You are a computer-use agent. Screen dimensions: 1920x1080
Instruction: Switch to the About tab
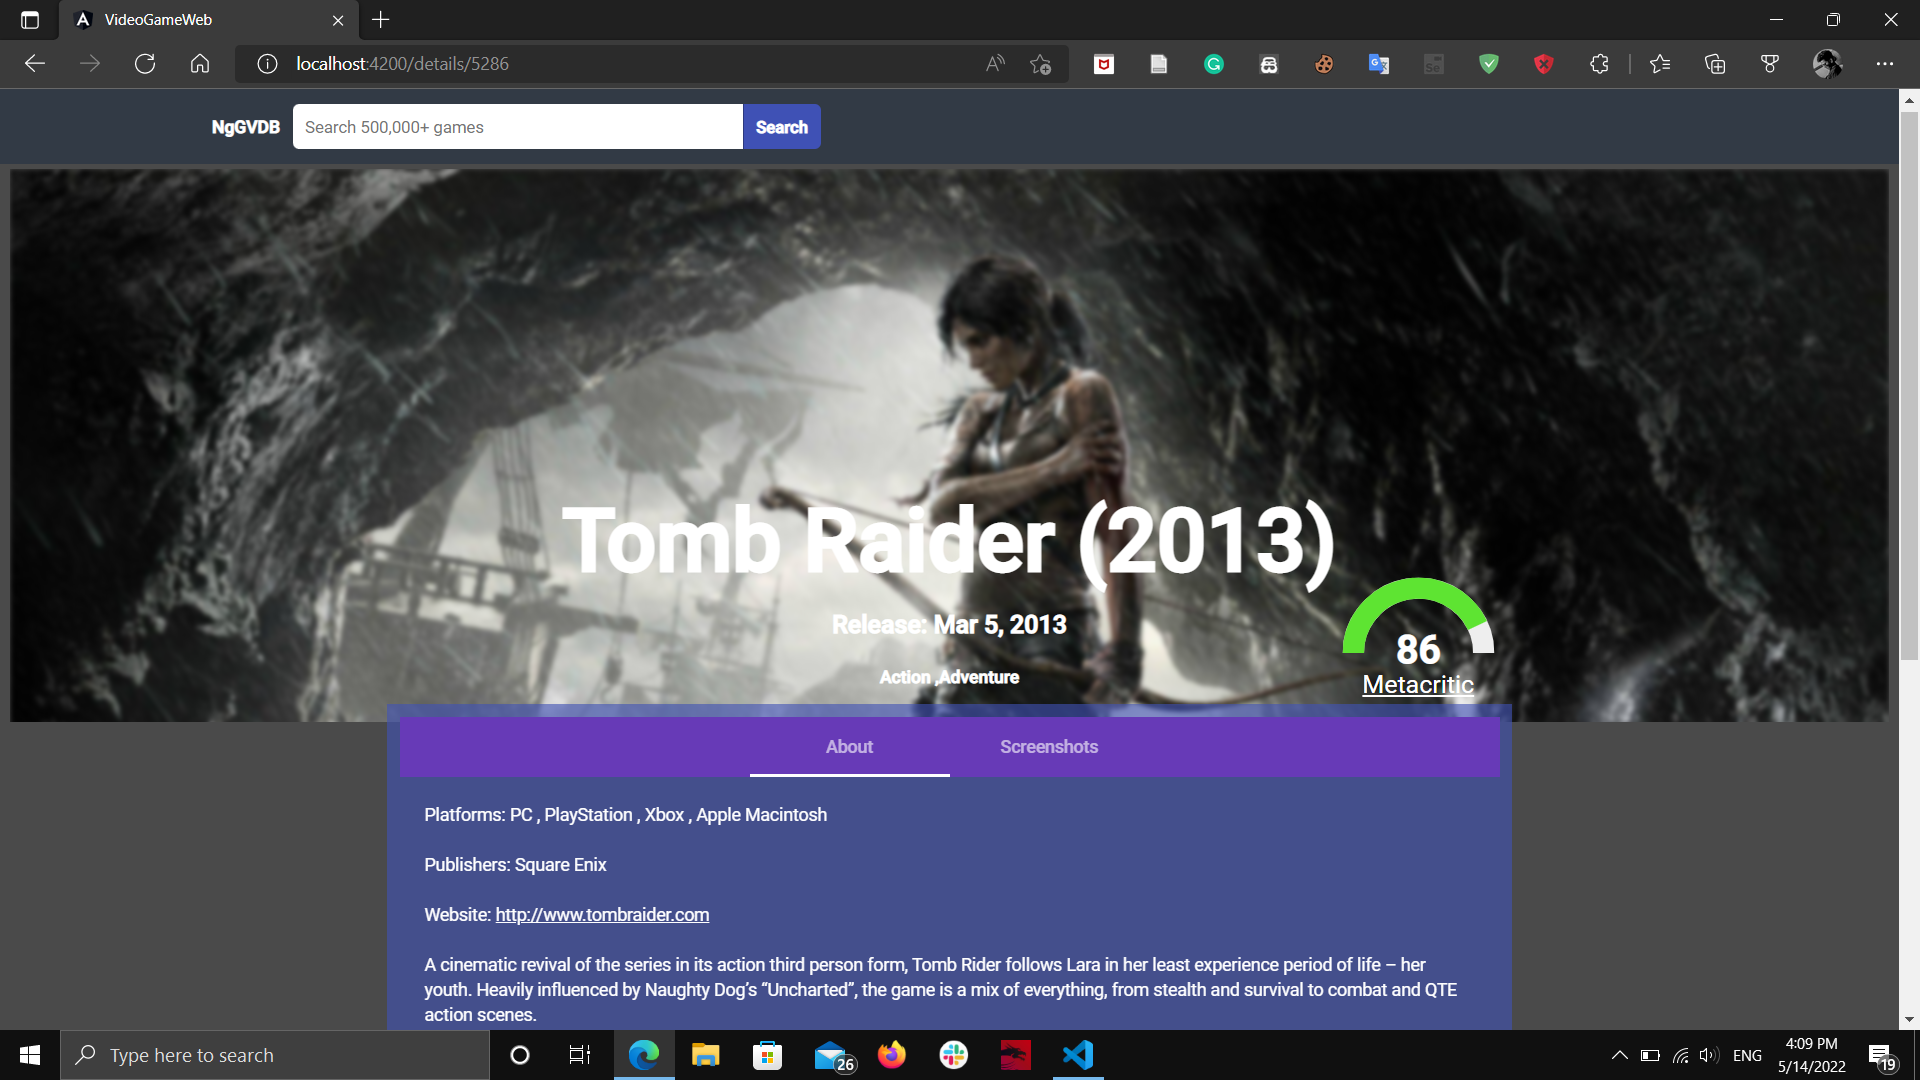coord(849,747)
